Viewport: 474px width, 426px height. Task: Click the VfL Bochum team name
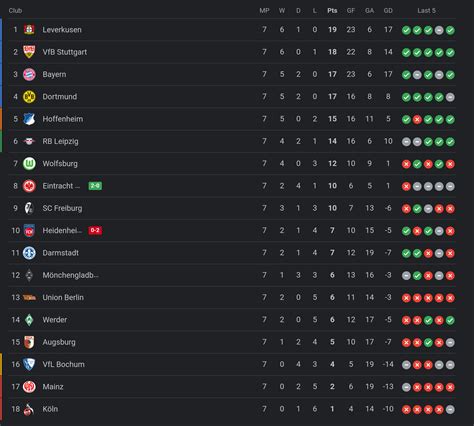click(63, 364)
